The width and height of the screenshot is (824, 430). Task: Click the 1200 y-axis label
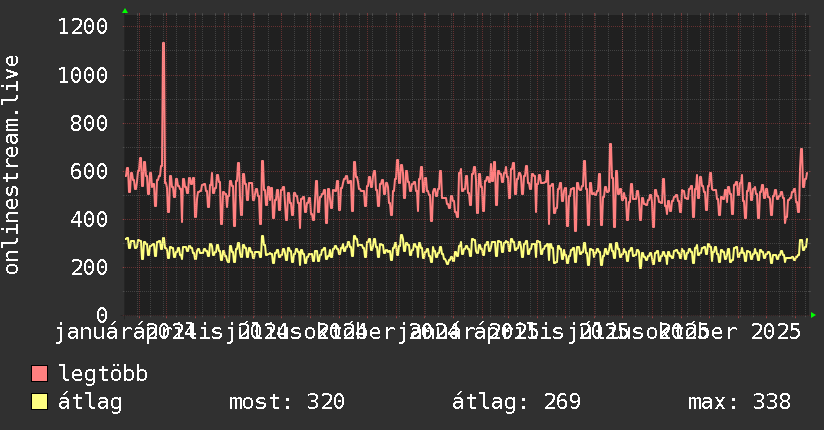point(83,26)
